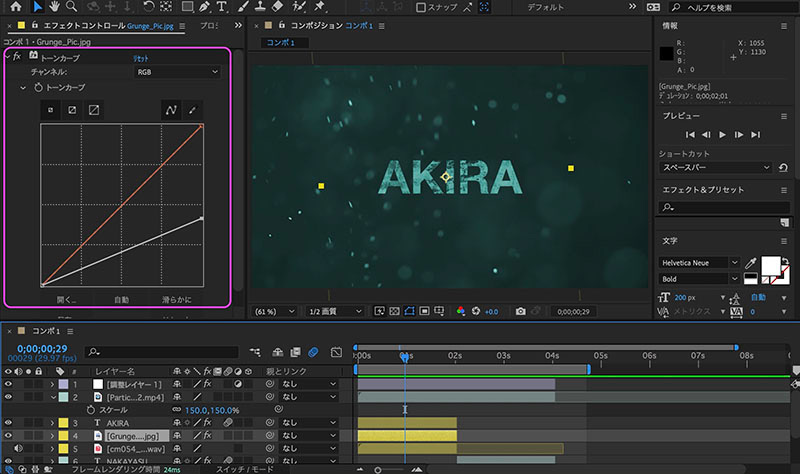800x474 pixels.
Task: Select the Eraser tool
Action: 277,7
